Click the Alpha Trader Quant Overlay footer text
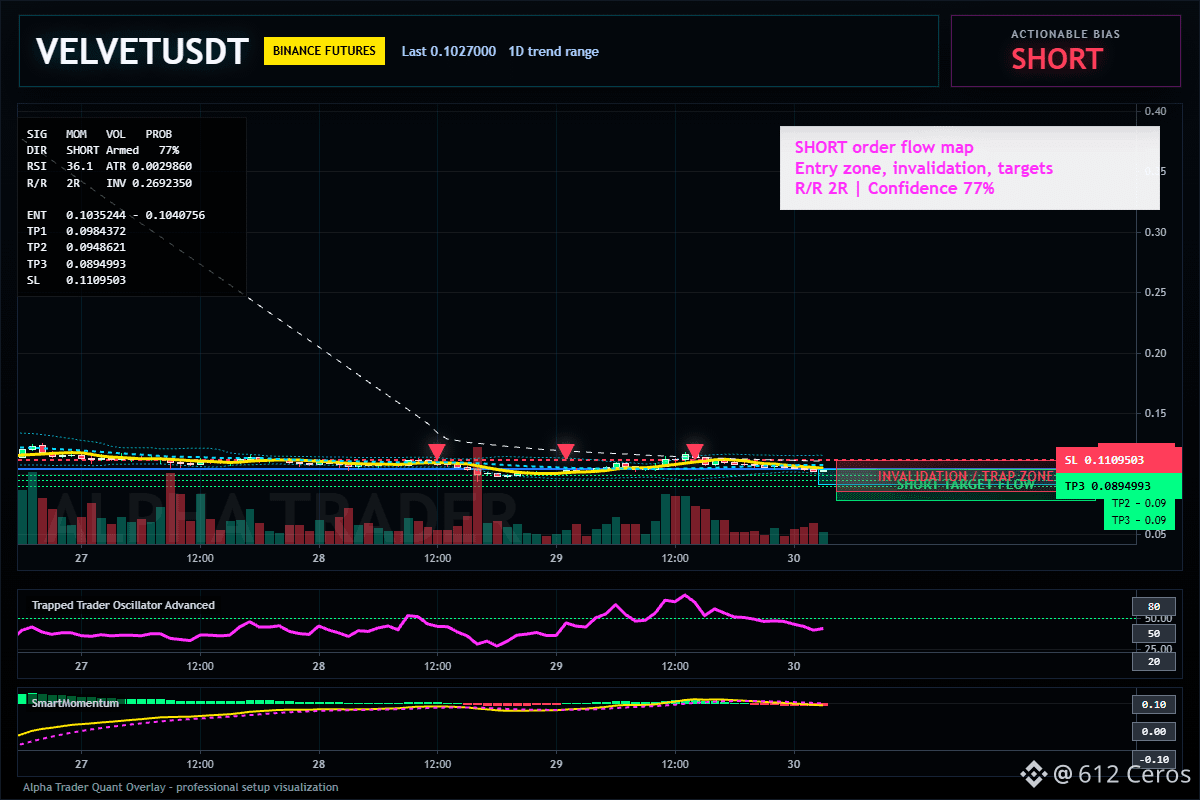This screenshot has width=1200, height=800. pyautogui.click(x=181, y=787)
